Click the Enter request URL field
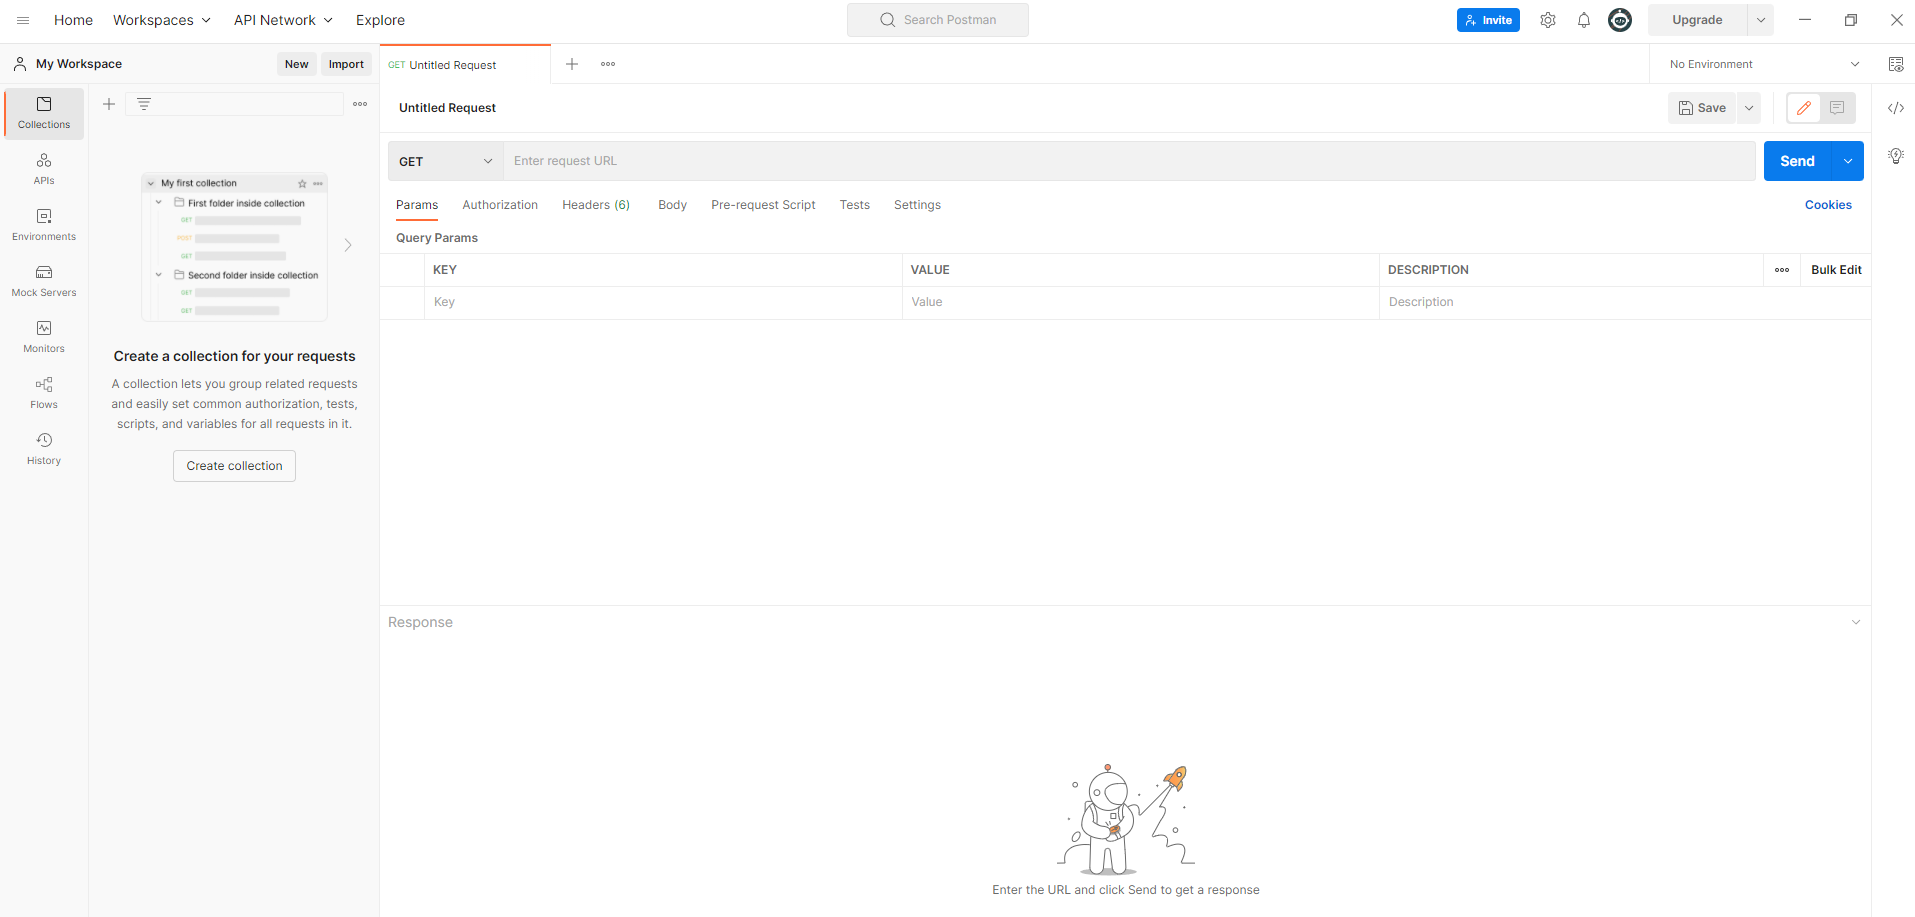Screen dimensions: 1915x917 (1129, 161)
